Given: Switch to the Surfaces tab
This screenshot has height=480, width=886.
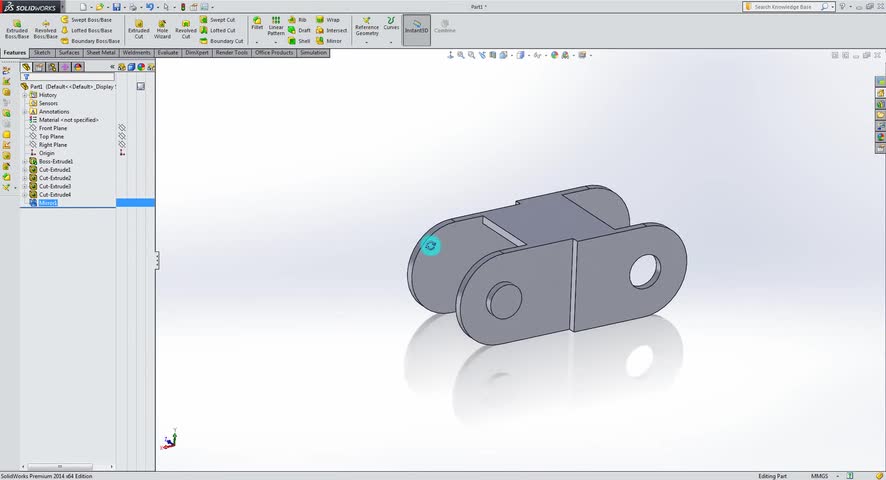Looking at the screenshot, I should point(69,53).
